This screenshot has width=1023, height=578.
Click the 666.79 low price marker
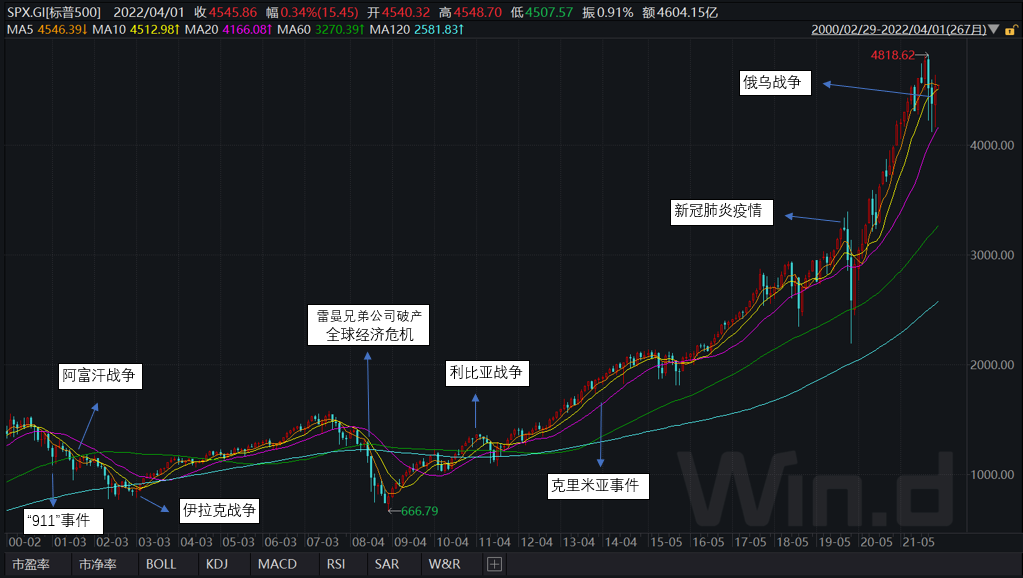419,511
